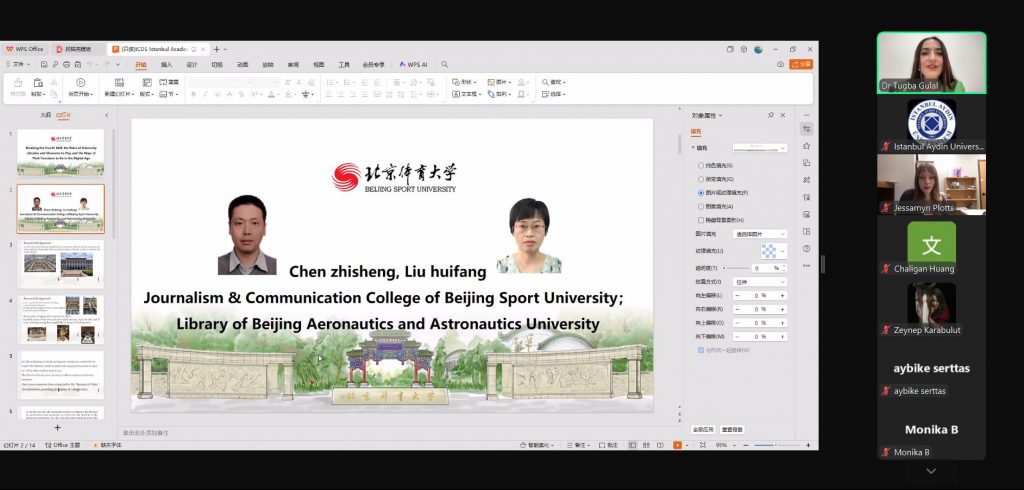Click the cloud sync icon near share button
Image resolution: width=1024 pixels, height=490 pixels.
780,64
